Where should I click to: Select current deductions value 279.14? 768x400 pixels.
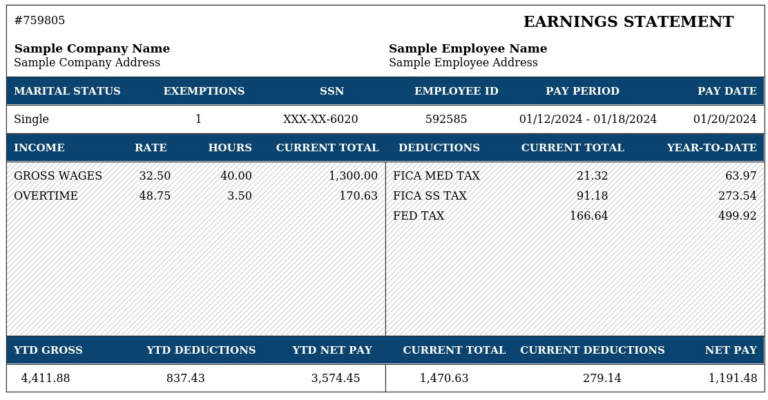tap(602, 378)
